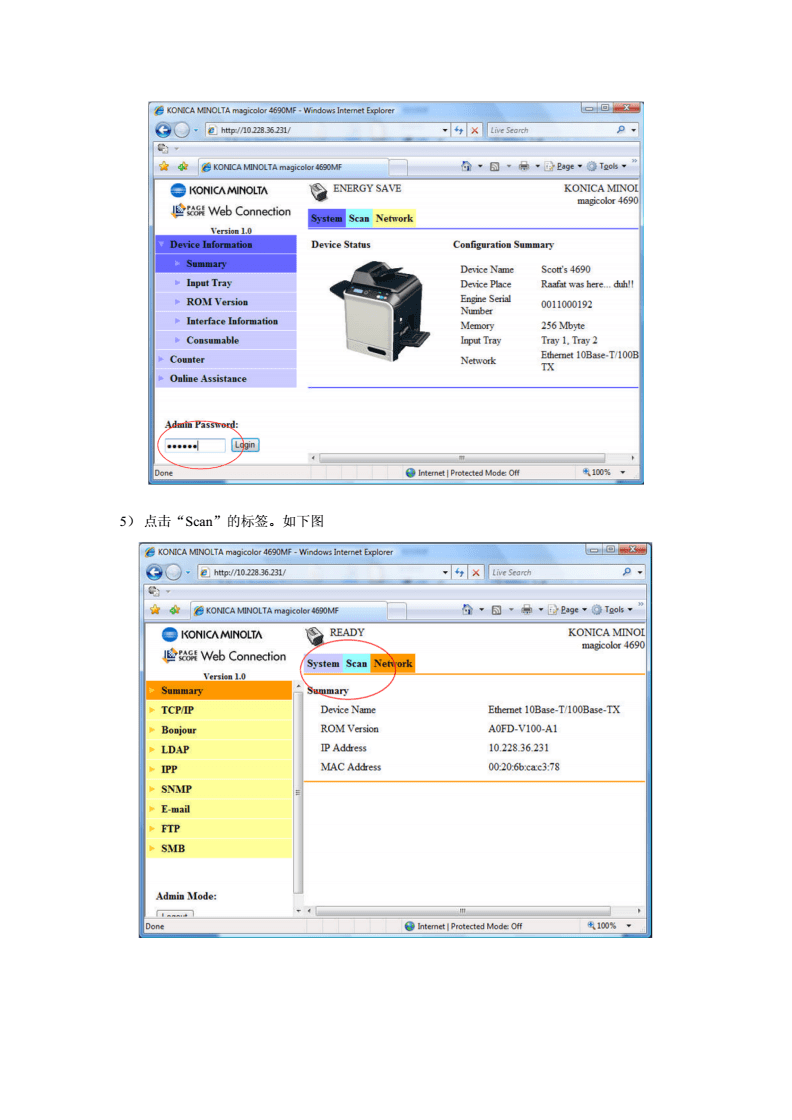Image resolution: width=792 pixels, height=1120 pixels.
Task: Click address bar URL in top window
Action: pos(256,130)
